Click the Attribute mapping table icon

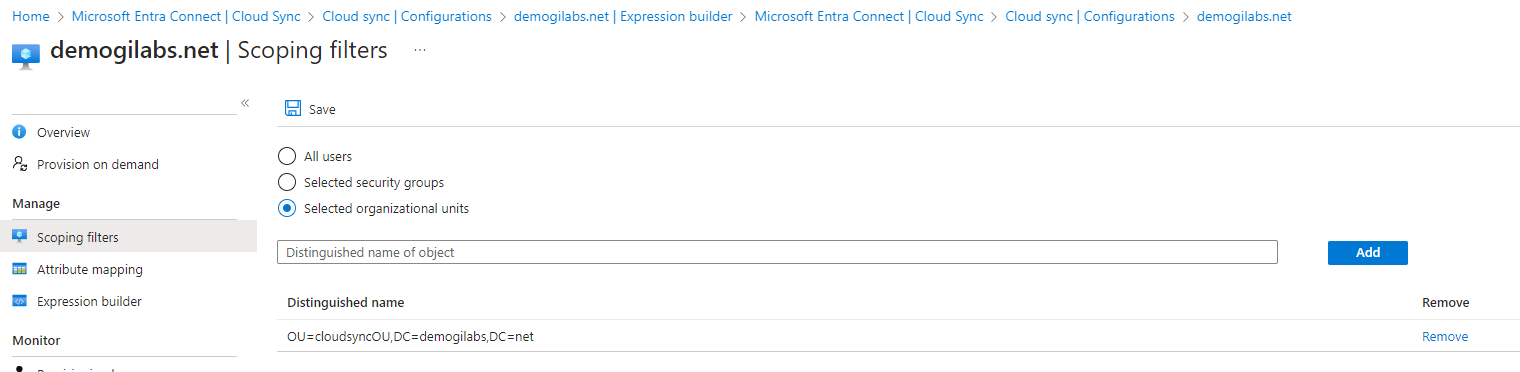19,269
